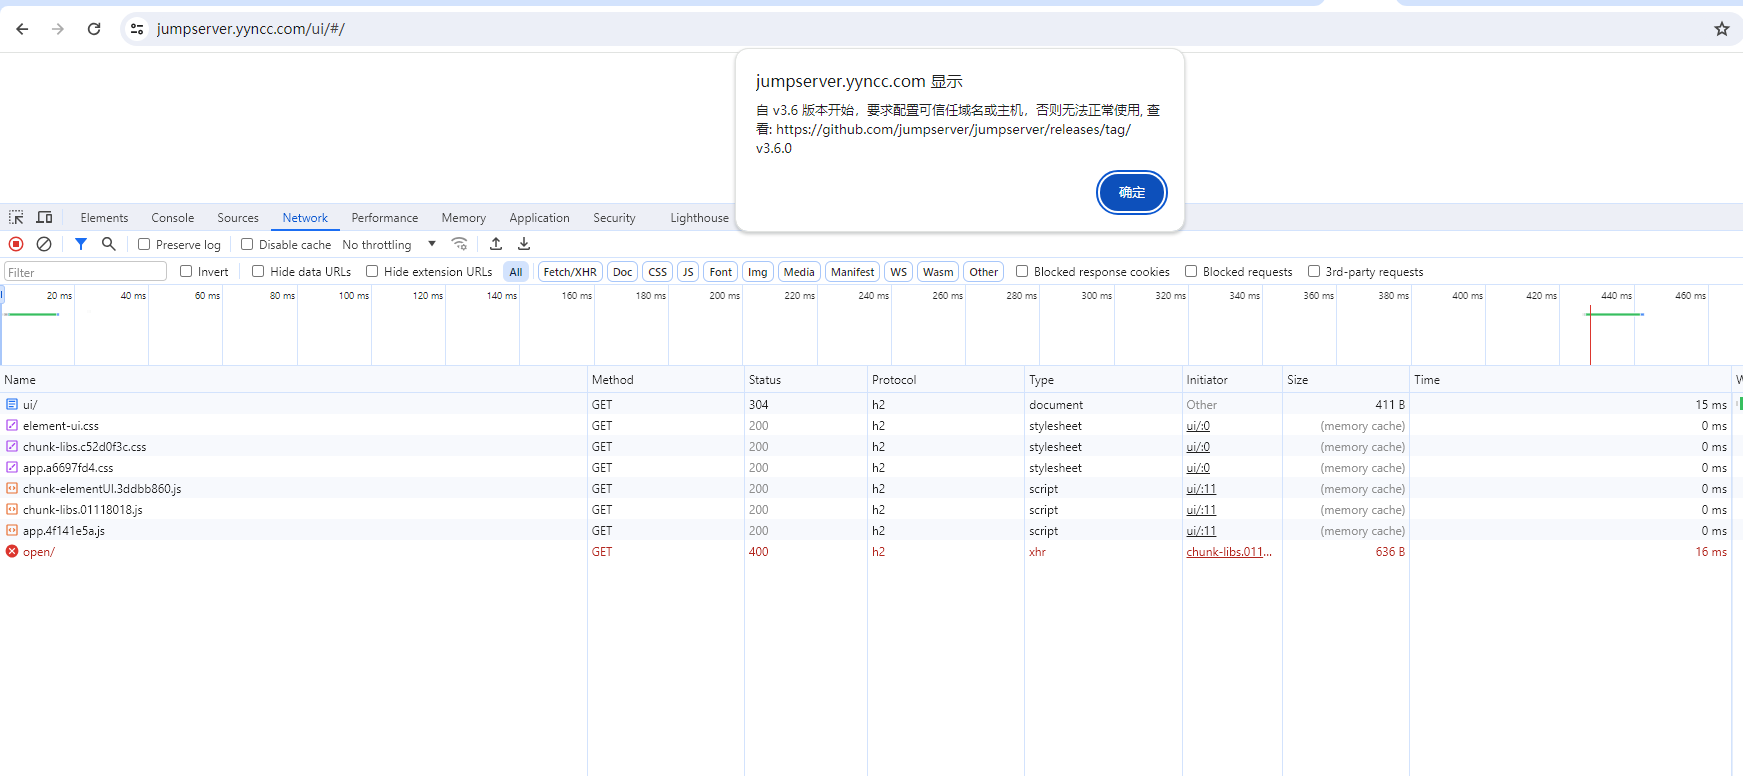Screen dimensions: 1743x776
Task: Sort requests by Name column header
Action: (294, 379)
